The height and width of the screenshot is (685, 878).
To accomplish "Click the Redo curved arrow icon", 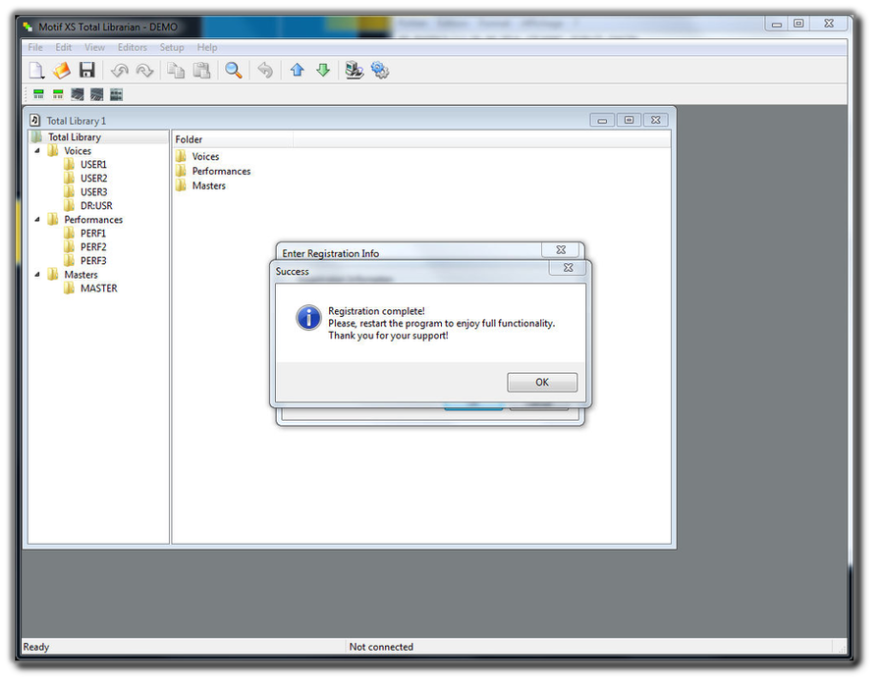I will 144,71.
